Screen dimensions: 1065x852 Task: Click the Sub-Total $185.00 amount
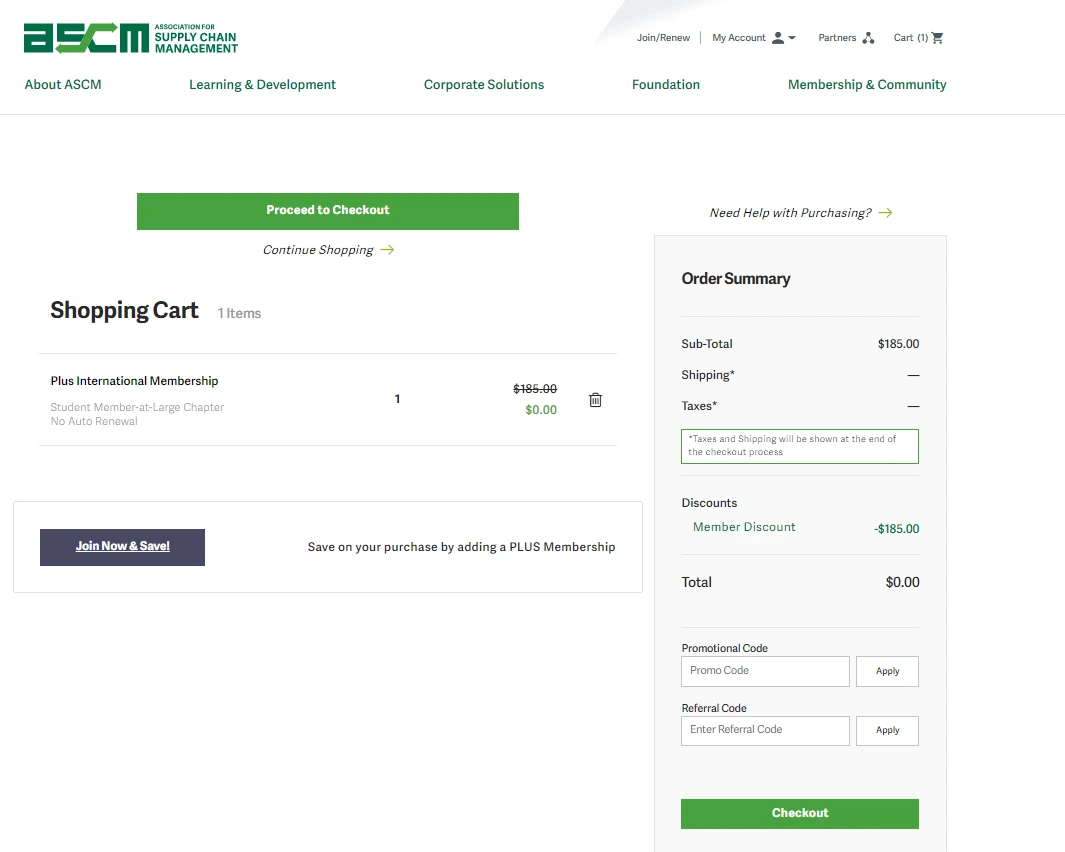tap(898, 344)
